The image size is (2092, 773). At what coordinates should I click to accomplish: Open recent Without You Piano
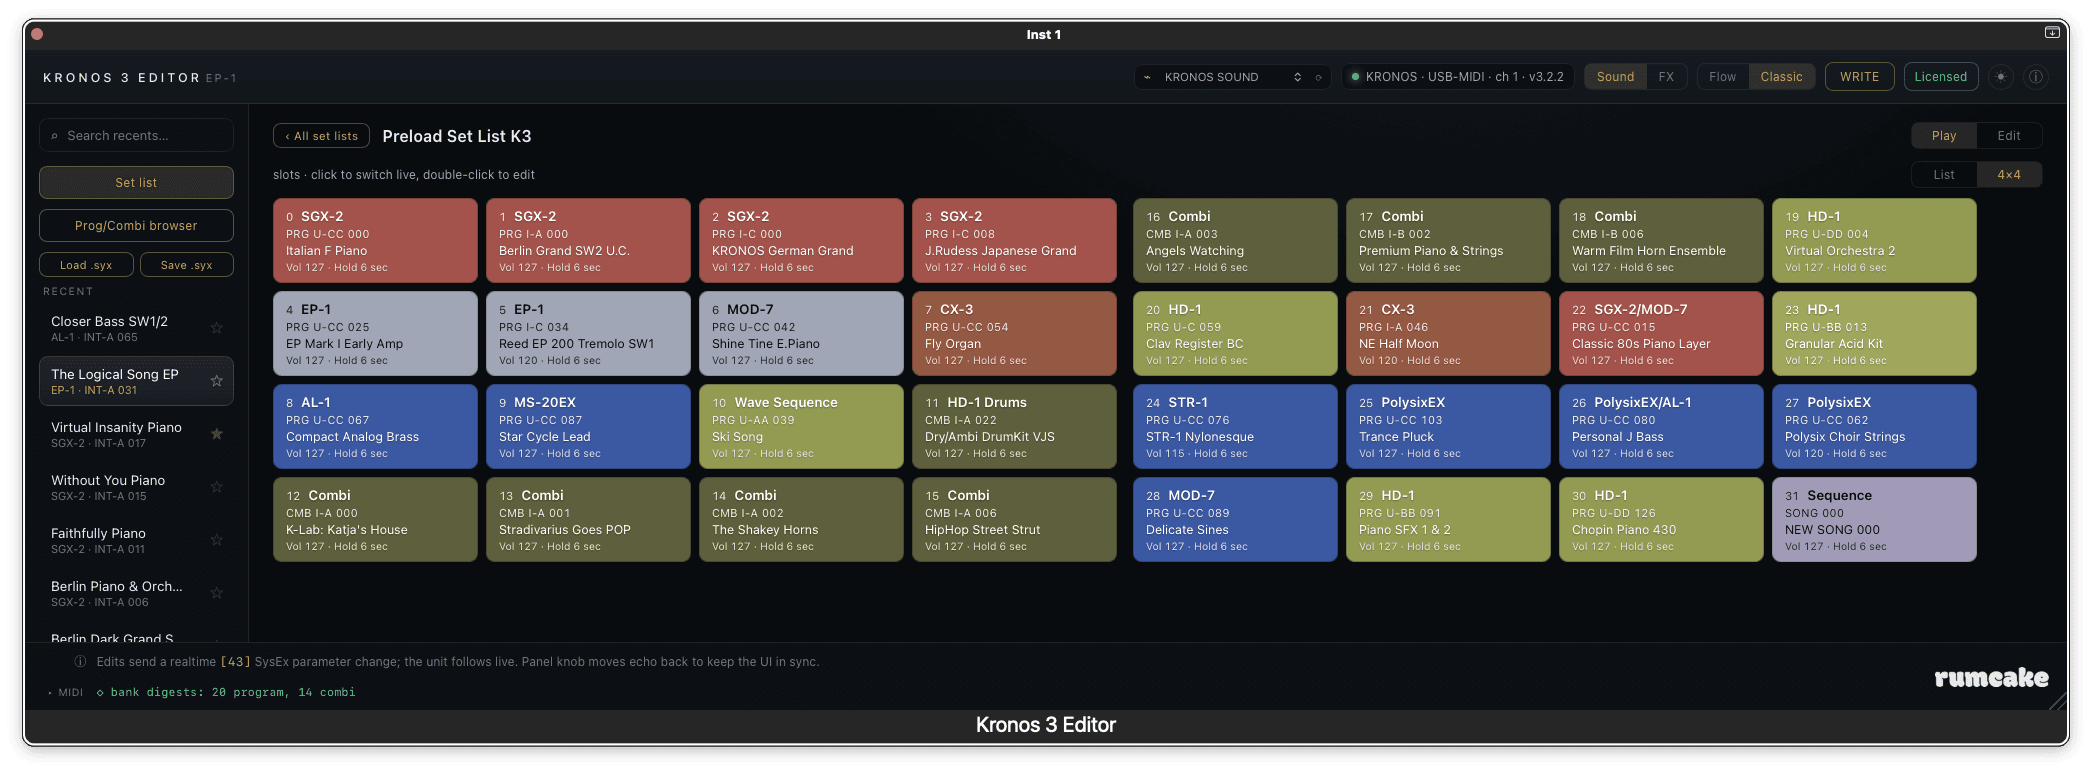[x=136, y=487]
